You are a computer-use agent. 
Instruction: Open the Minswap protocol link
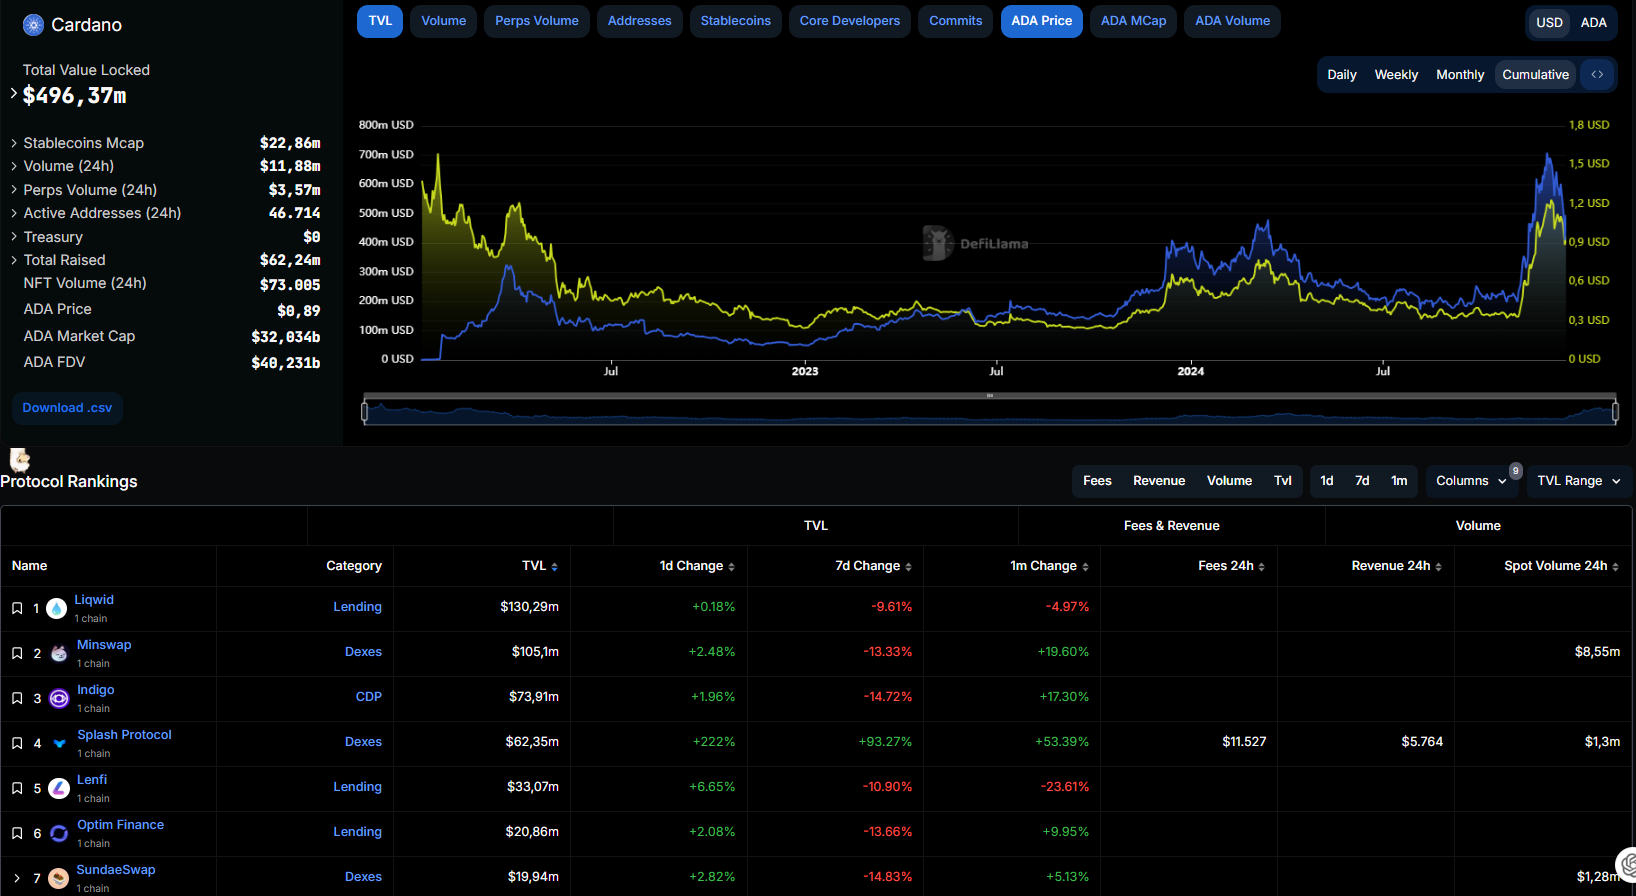[104, 645]
